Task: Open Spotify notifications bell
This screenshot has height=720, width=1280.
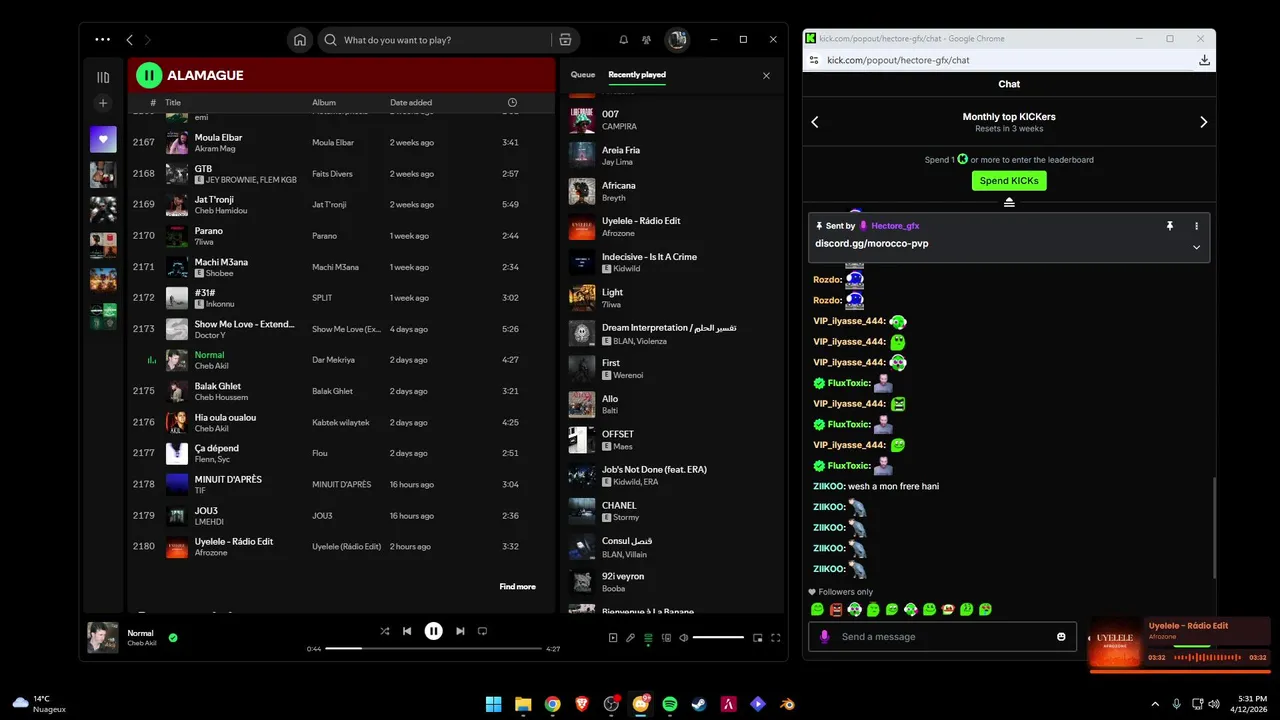Action: click(624, 40)
